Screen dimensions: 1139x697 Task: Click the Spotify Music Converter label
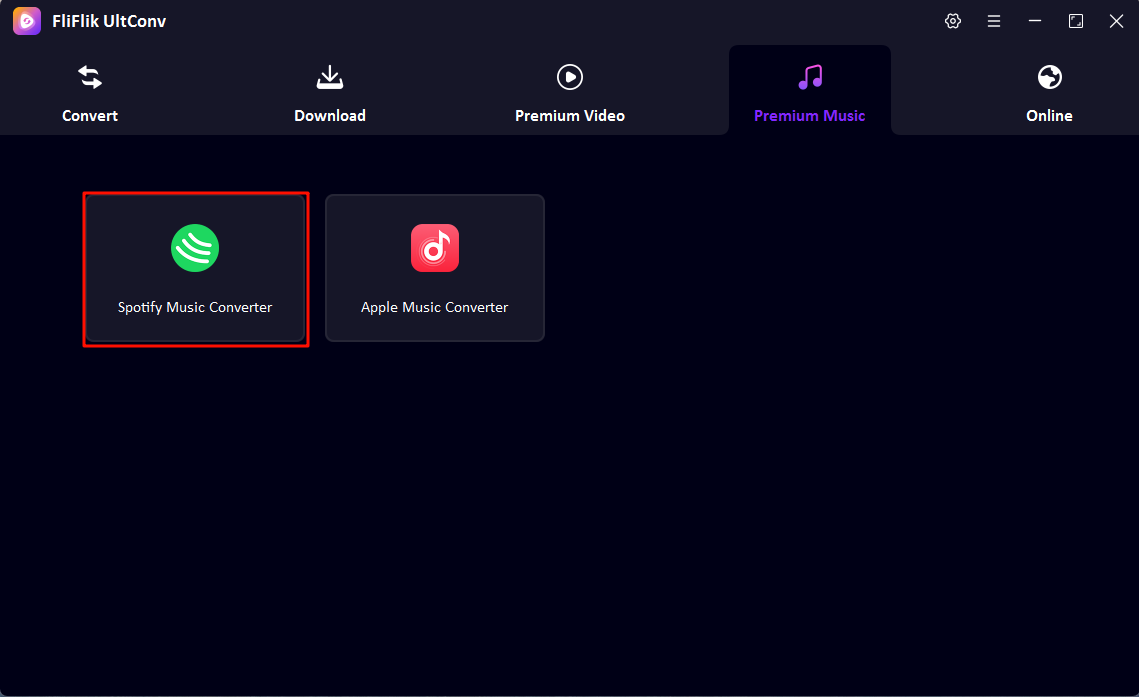(195, 306)
